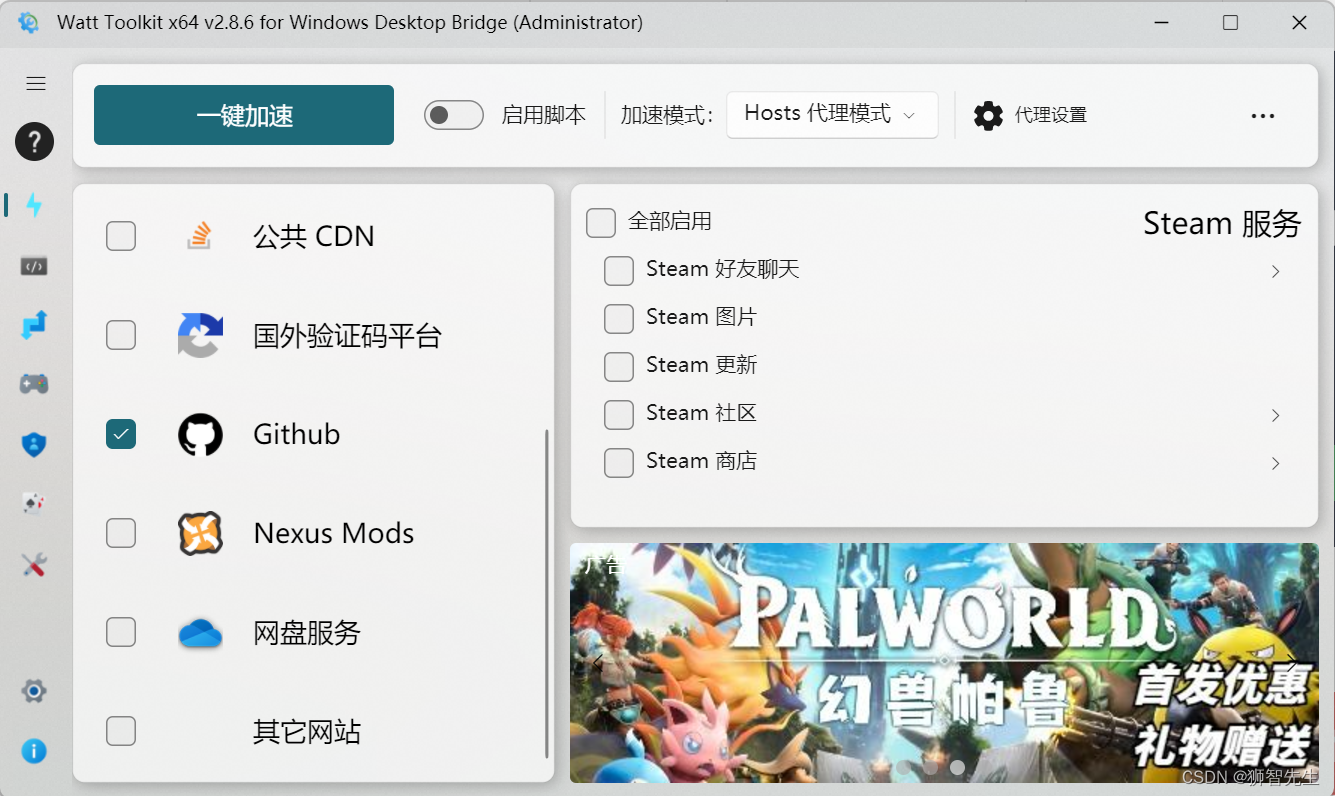Image resolution: width=1335 pixels, height=796 pixels.
Task: Maximize the Watt Toolkit window
Action: [x=1230, y=22]
